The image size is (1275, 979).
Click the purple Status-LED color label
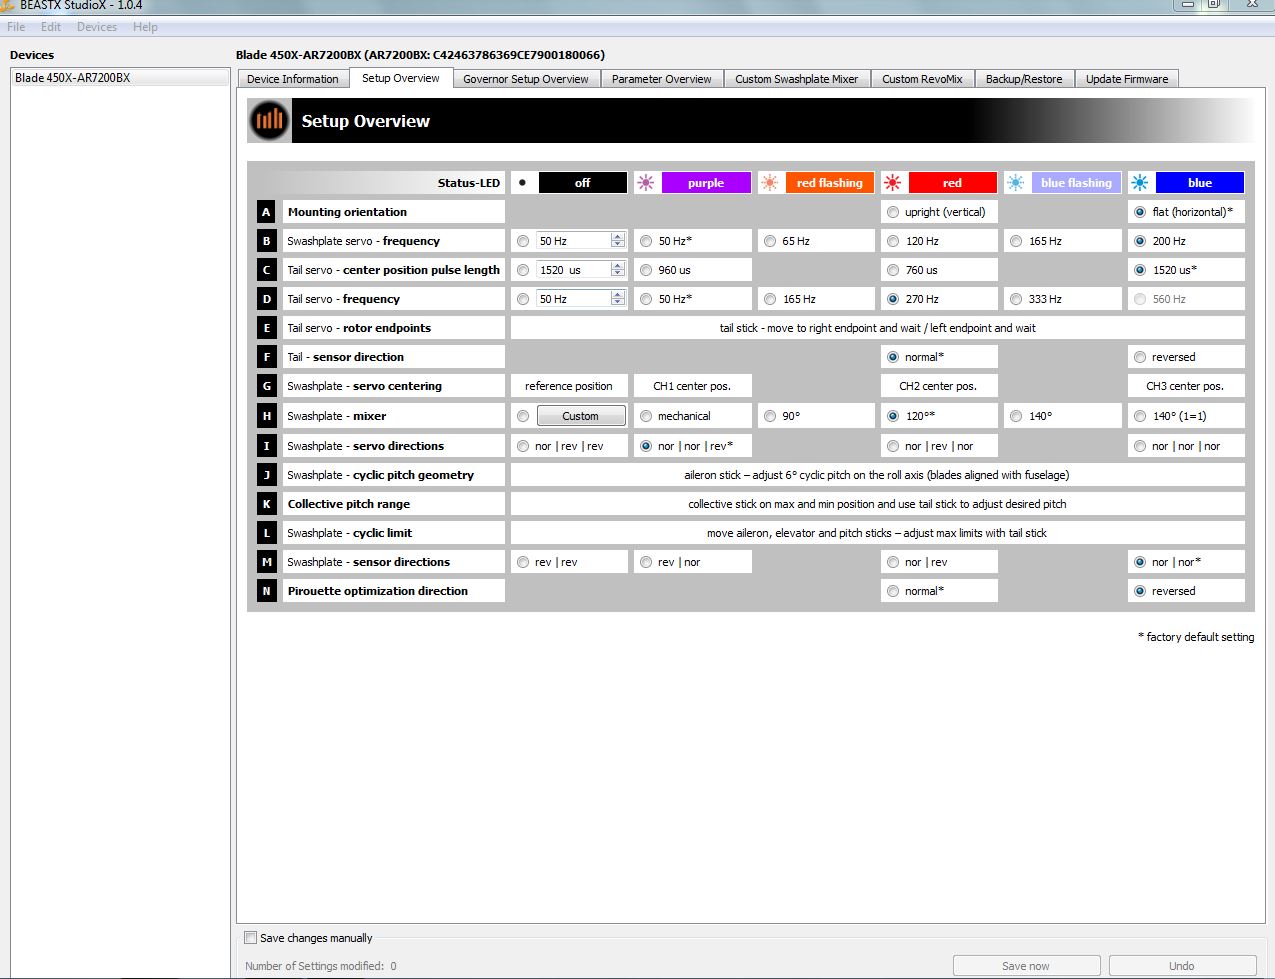click(706, 183)
